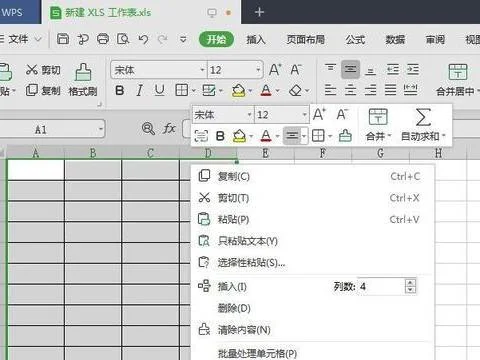
Task: Click the Copy (复制) ribbon button
Action: [43, 90]
